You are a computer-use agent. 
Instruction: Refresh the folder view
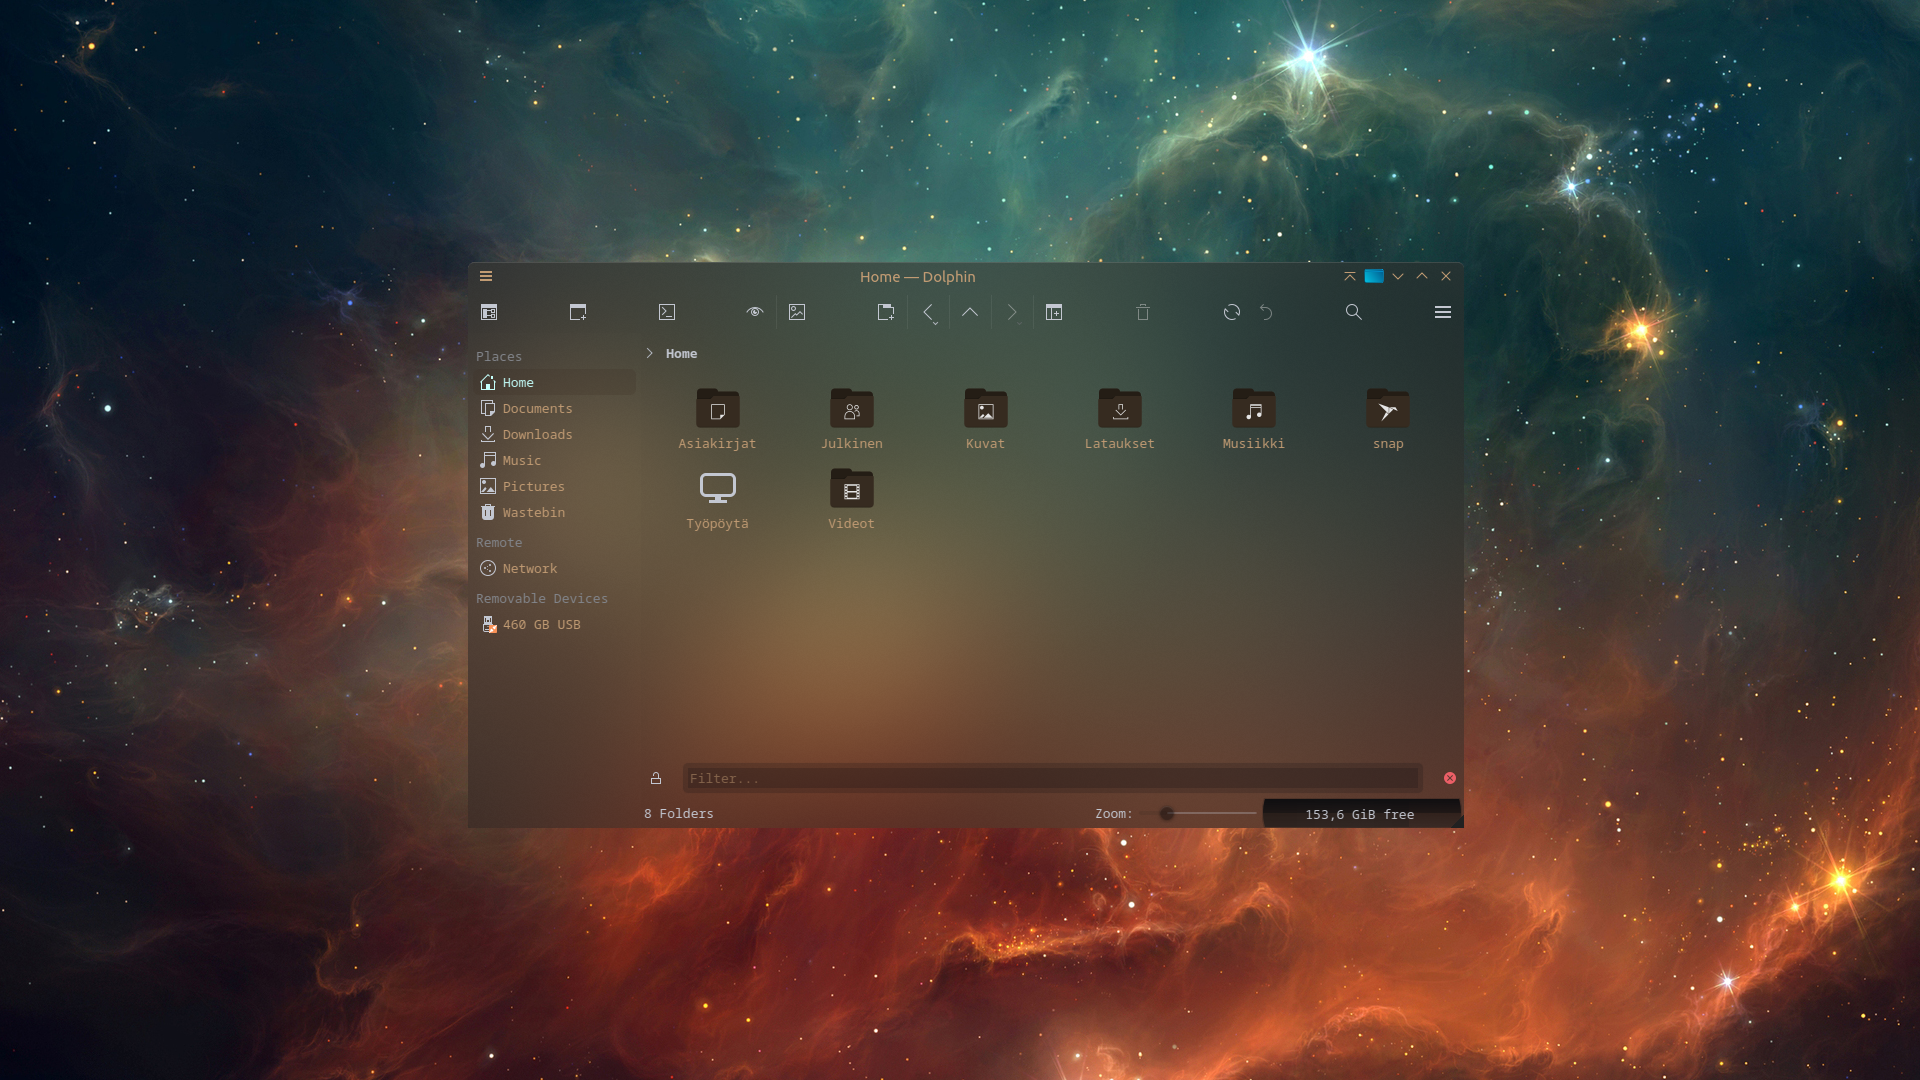pos(1232,312)
